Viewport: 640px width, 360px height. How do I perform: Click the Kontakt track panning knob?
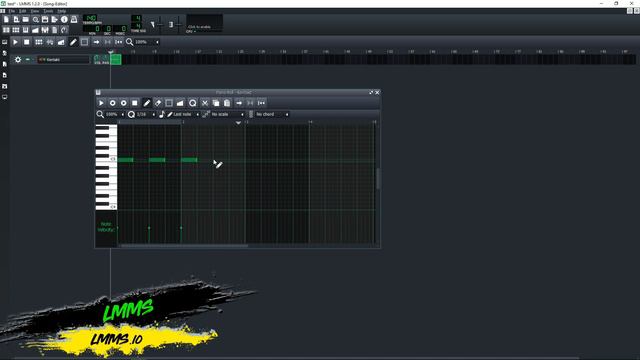tap(105, 58)
